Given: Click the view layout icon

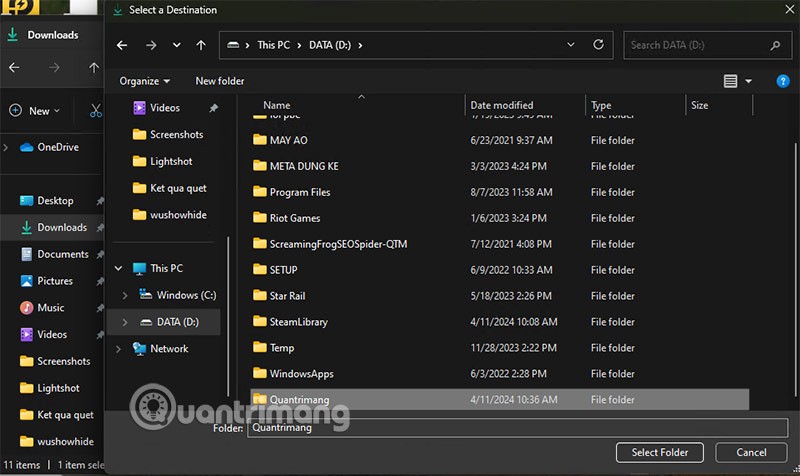Looking at the screenshot, I should [730, 81].
